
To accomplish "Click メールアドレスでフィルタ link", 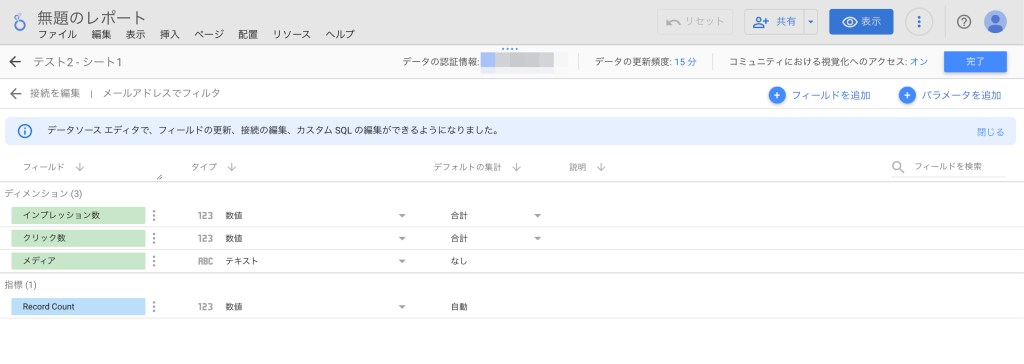I will click(161, 93).
